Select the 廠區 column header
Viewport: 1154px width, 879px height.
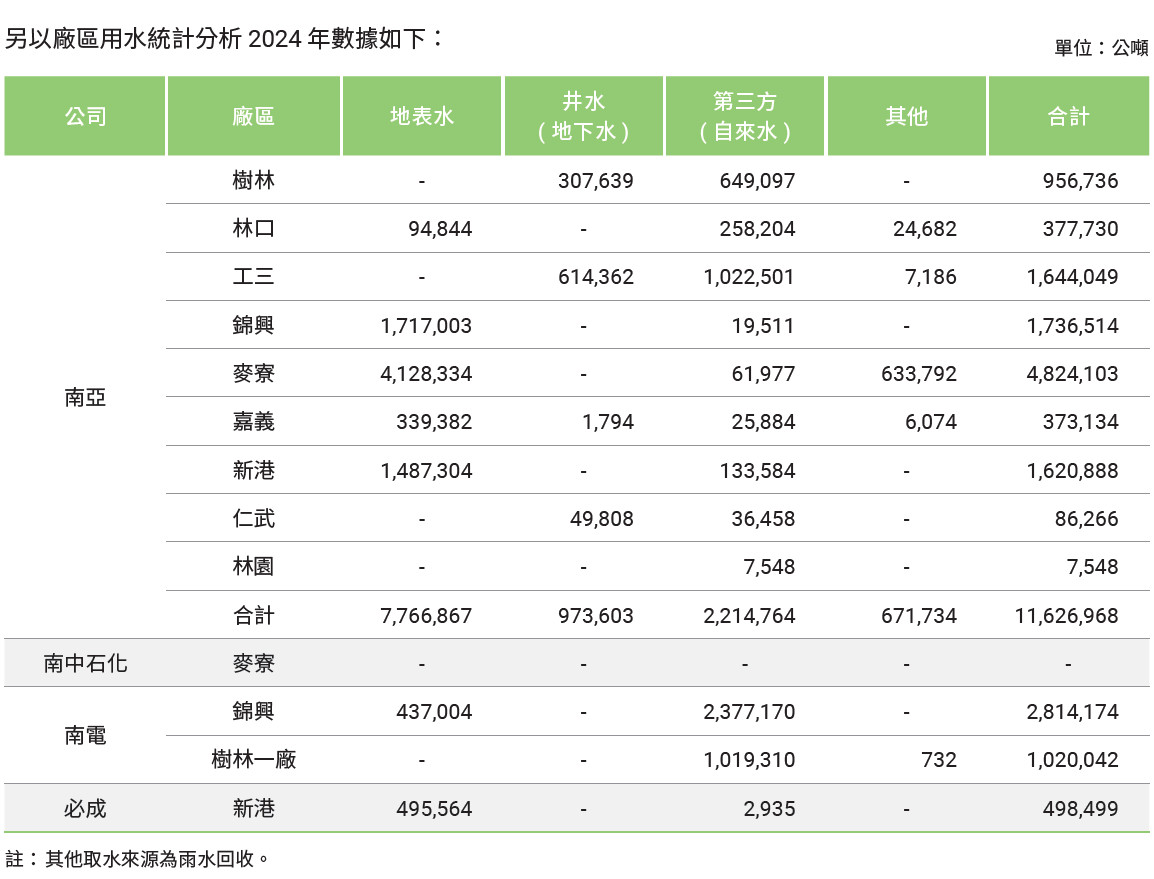pyautogui.click(x=253, y=114)
